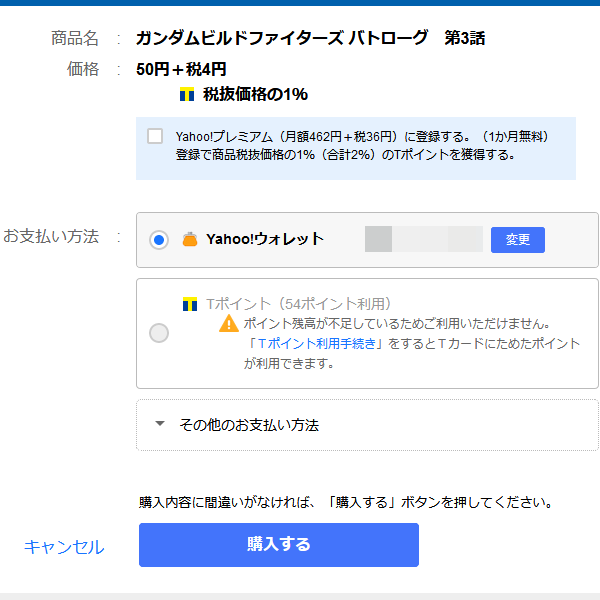Click the orange Yahoo! Wallet purse icon

click(190, 240)
